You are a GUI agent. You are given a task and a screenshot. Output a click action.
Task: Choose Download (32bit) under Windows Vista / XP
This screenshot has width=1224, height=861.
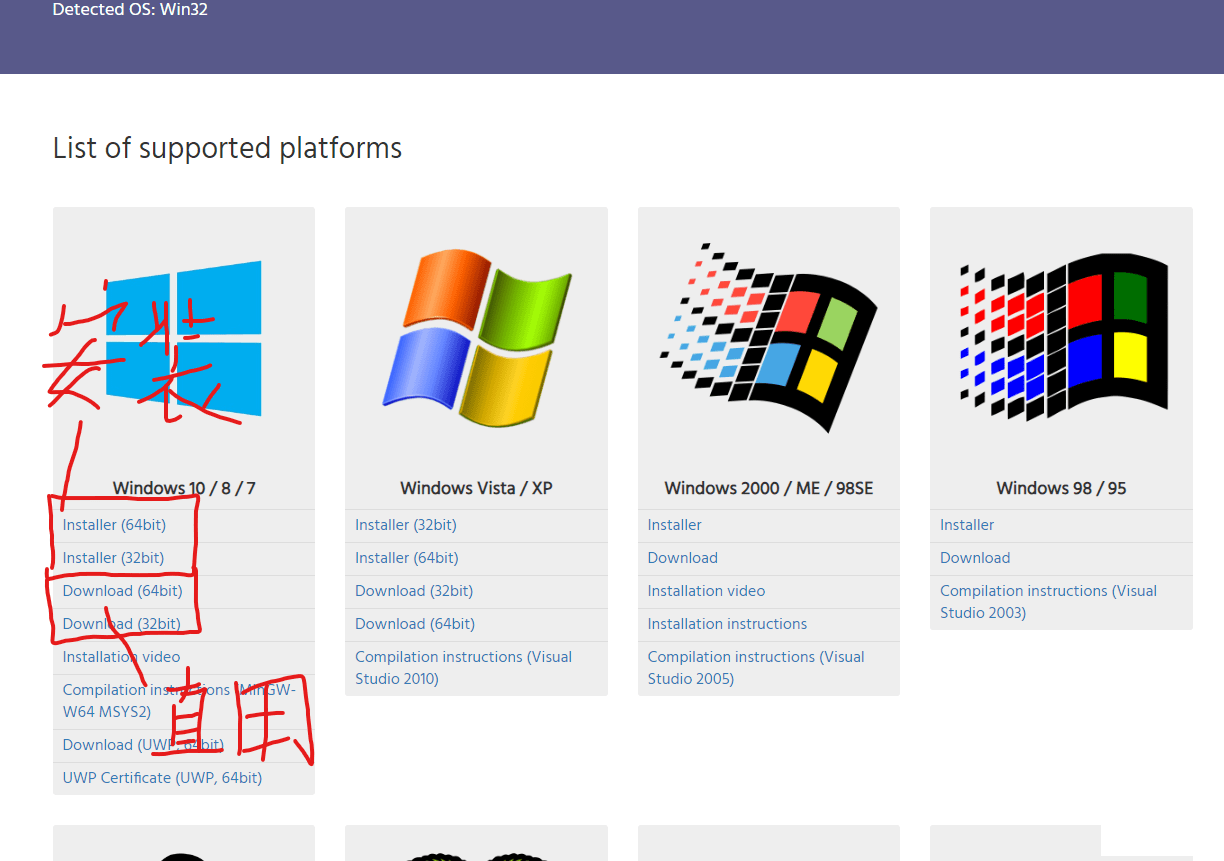tap(414, 591)
